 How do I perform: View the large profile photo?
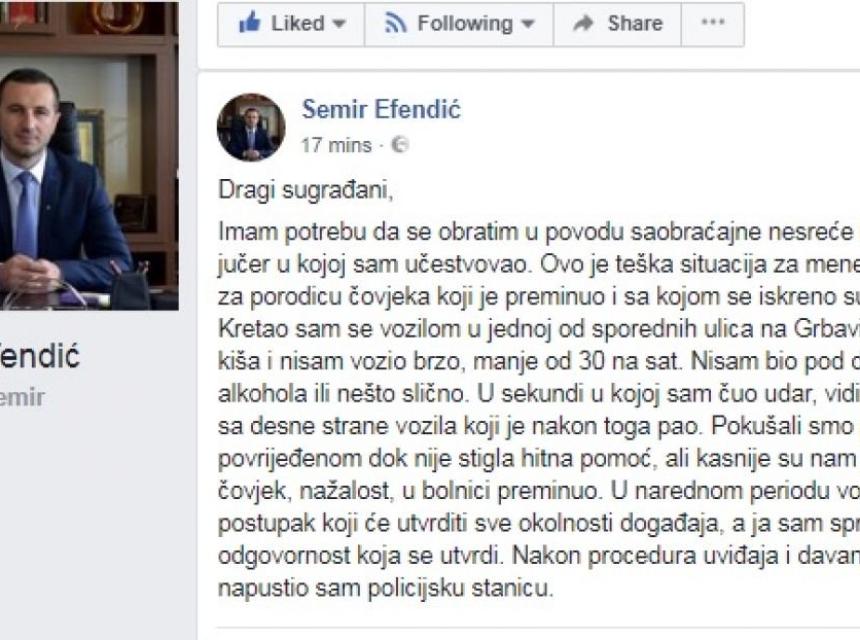pos(89,155)
